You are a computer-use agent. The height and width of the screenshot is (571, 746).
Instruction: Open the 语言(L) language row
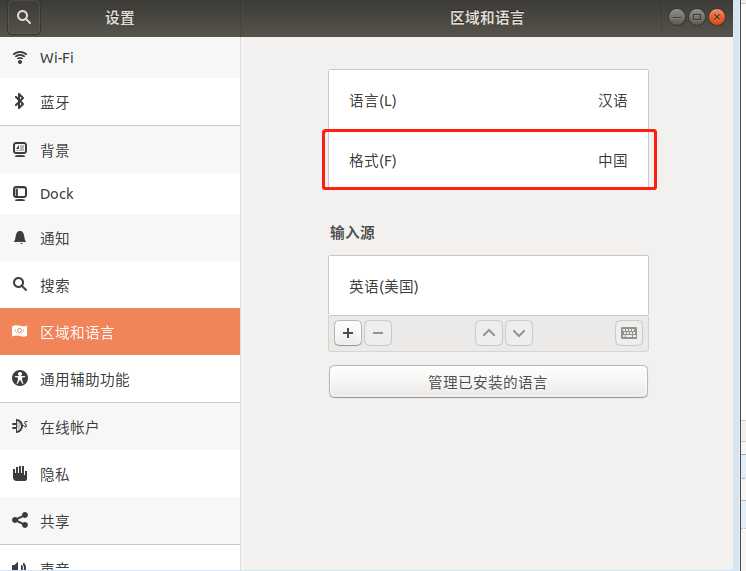pyautogui.click(x=488, y=100)
